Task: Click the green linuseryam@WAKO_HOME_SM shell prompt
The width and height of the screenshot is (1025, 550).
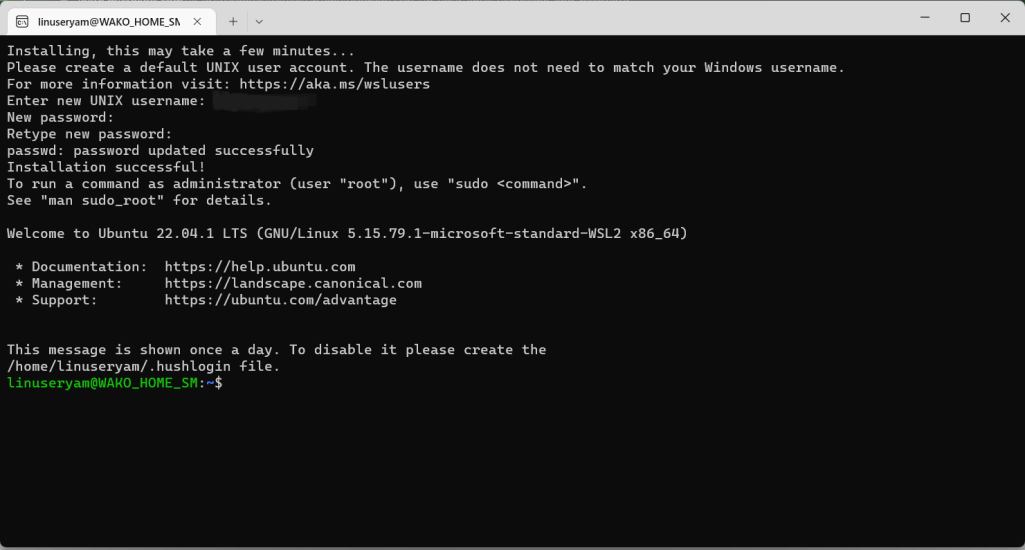Action: tap(102, 383)
